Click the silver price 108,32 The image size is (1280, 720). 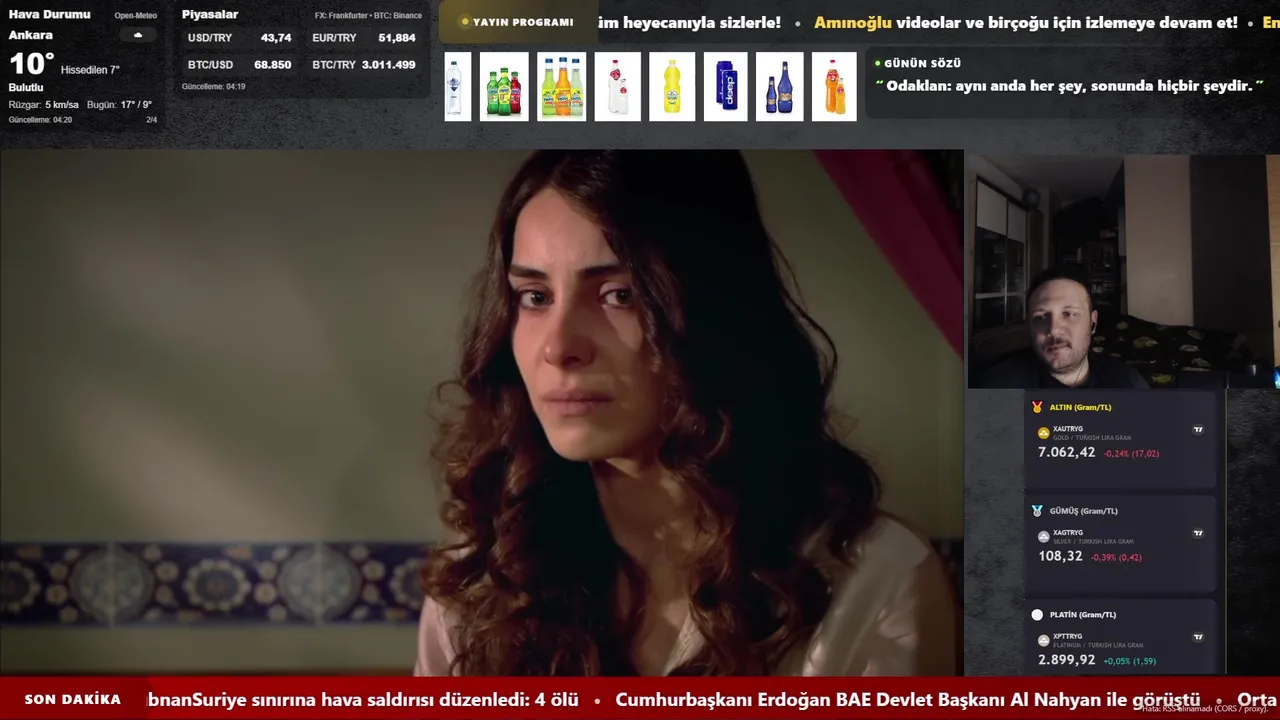(x=1060, y=556)
